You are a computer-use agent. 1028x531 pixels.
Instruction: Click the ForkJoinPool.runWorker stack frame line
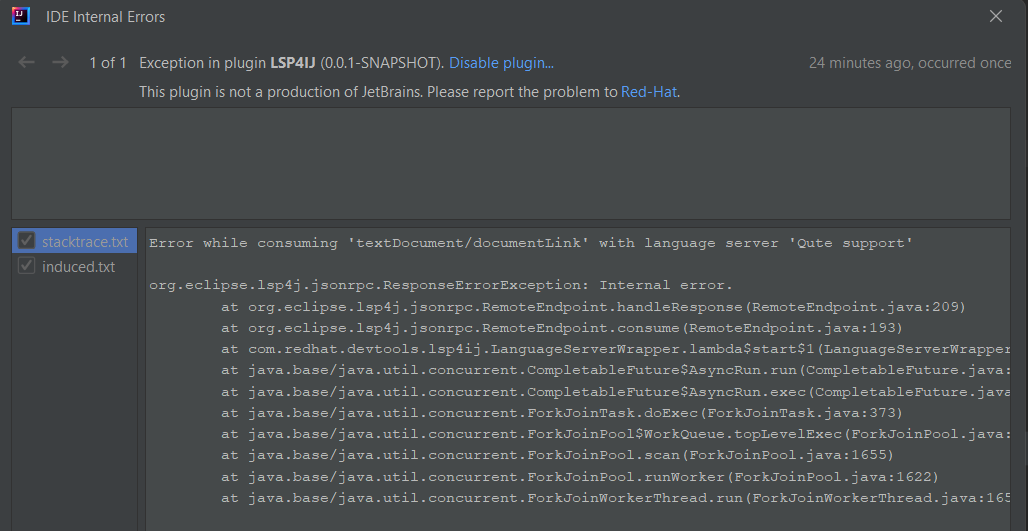click(x=580, y=477)
